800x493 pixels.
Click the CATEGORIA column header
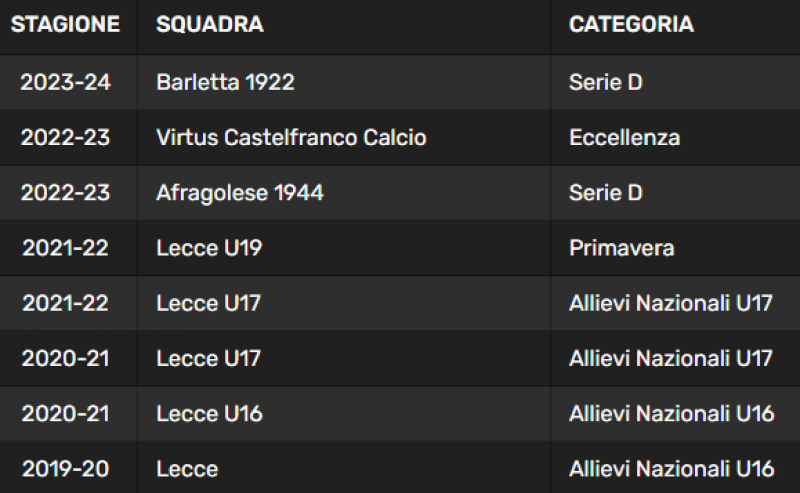point(631,24)
